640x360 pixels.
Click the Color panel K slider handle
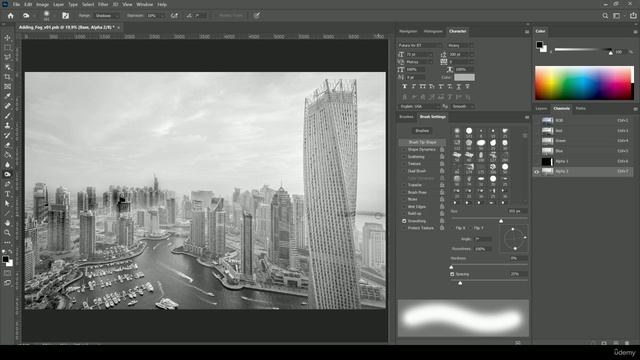pos(611,53)
